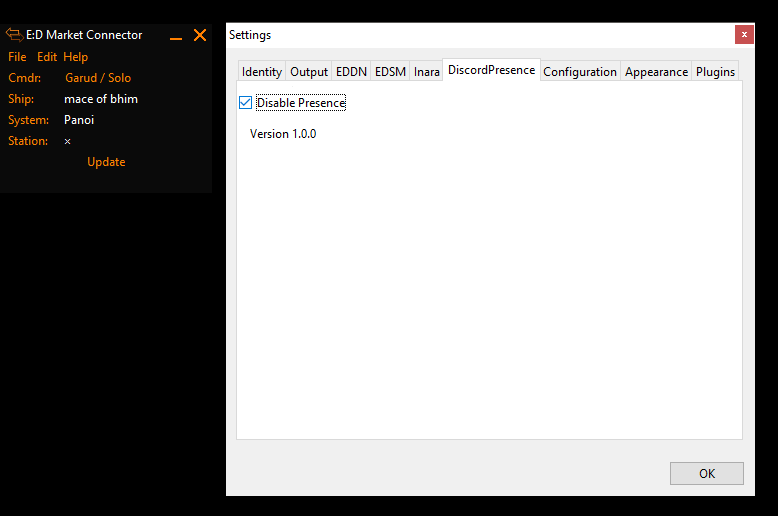This screenshot has height=516, width=778.
Task: Click the Ship: label
Action: pyautogui.click(x=21, y=99)
